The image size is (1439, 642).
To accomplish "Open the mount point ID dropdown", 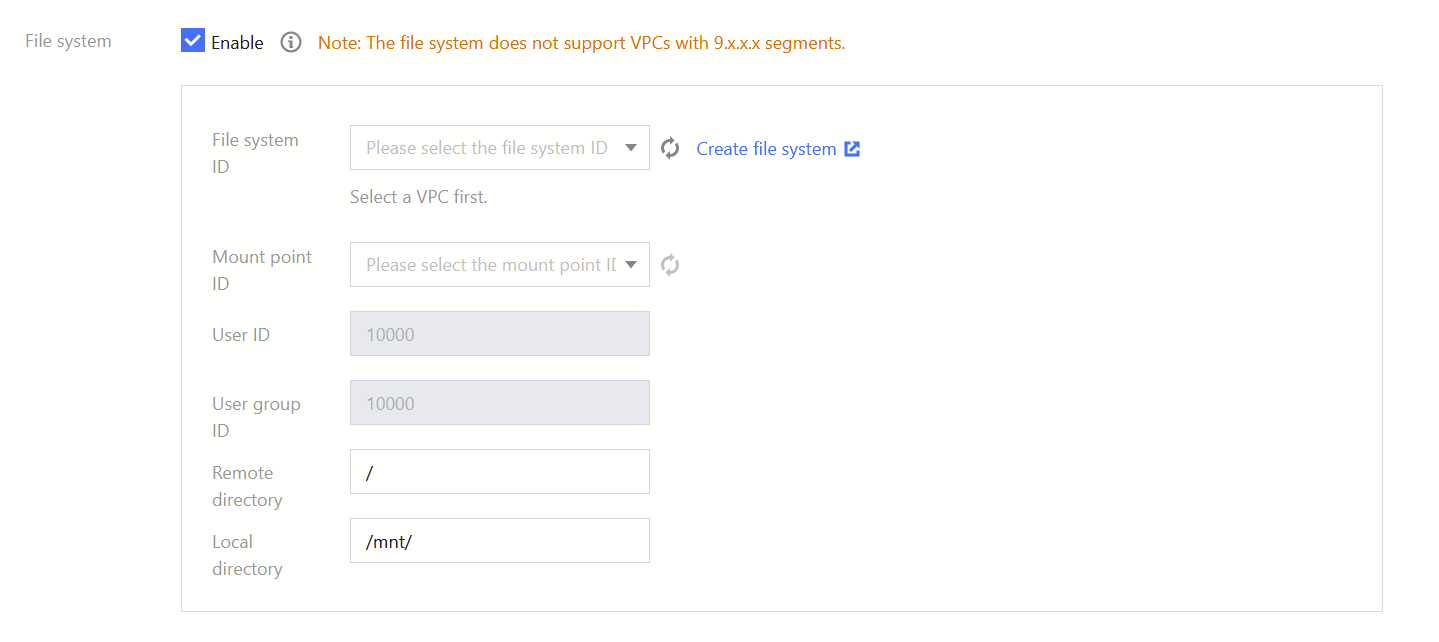I will pyautogui.click(x=487, y=265).
